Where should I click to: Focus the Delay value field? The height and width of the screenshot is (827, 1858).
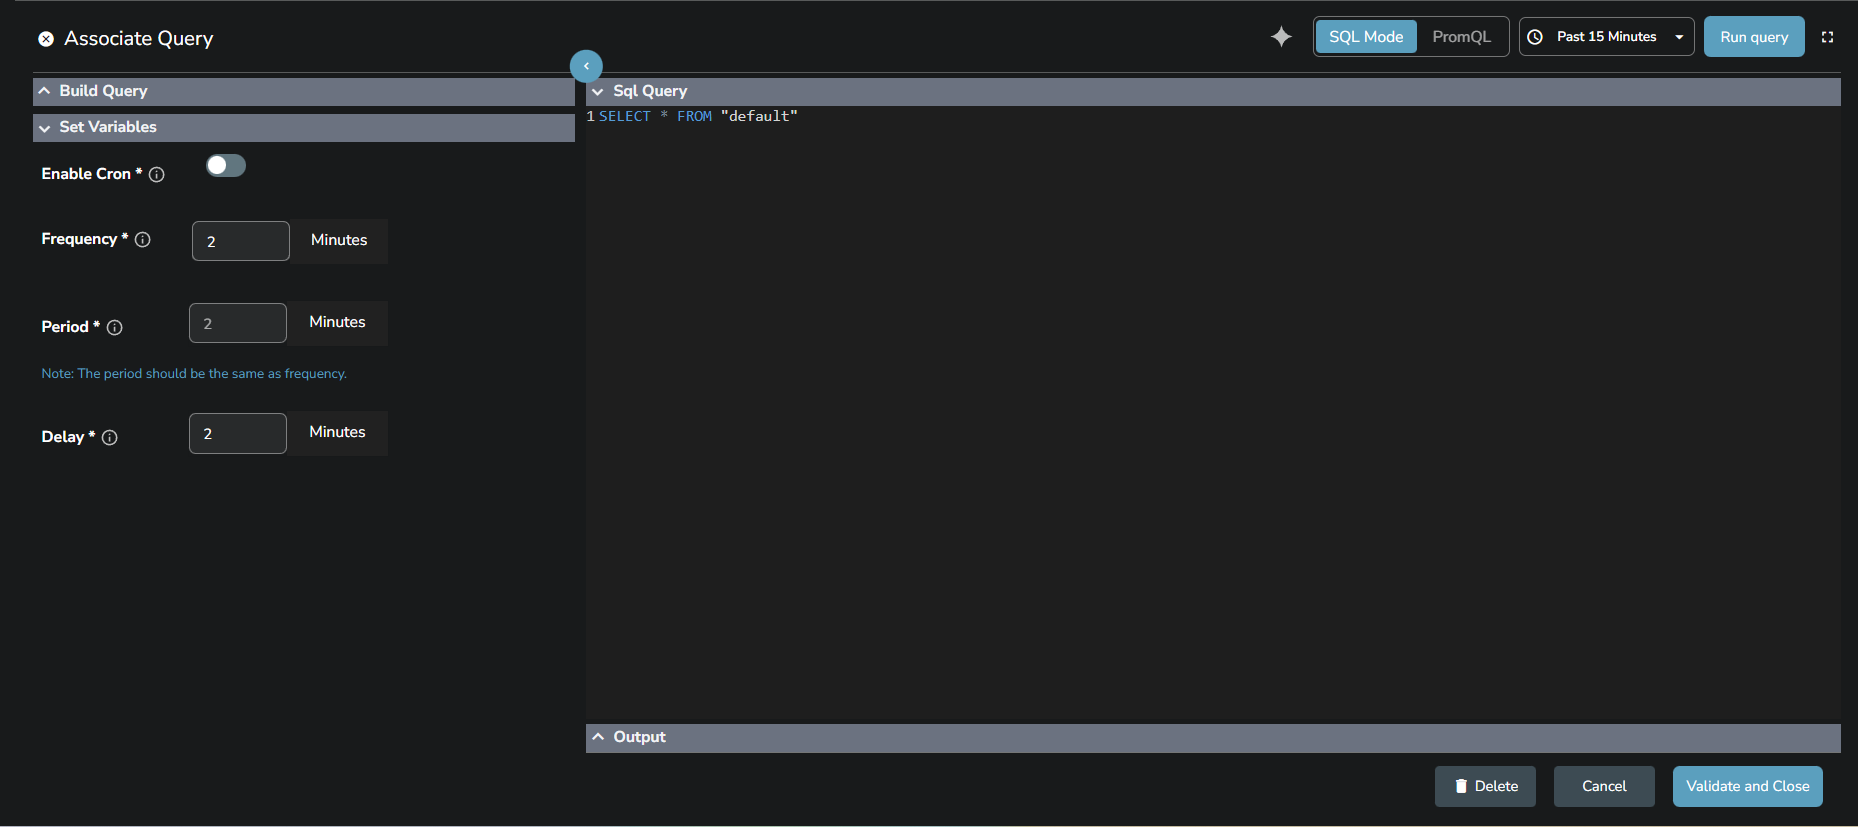click(x=238, y=433)
